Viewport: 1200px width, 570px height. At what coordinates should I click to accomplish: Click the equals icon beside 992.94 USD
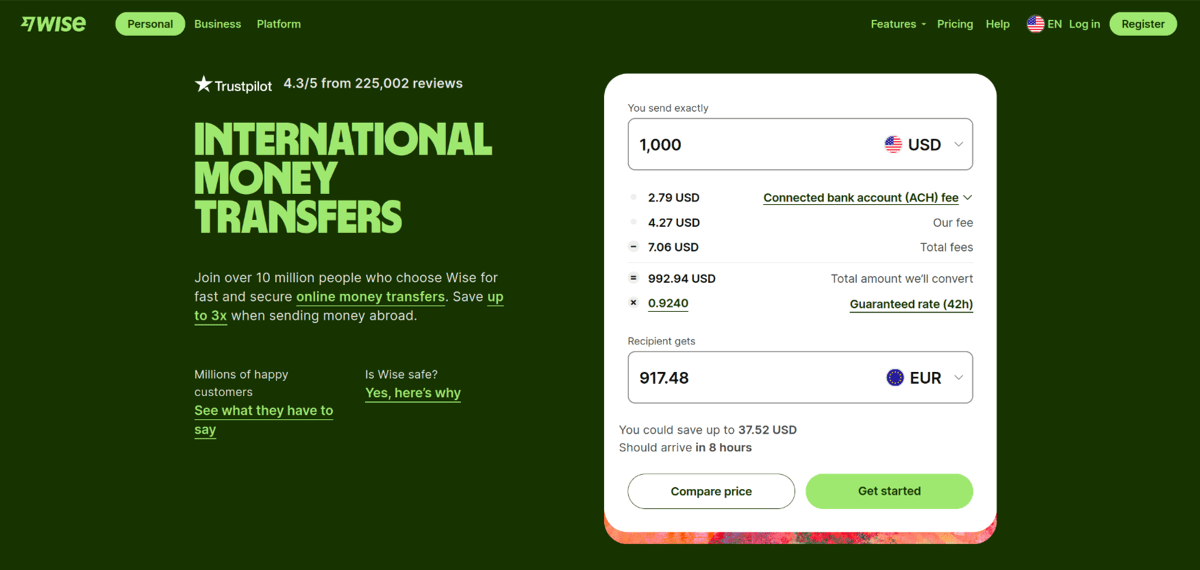pyautogui.click(x=633, y=279)
